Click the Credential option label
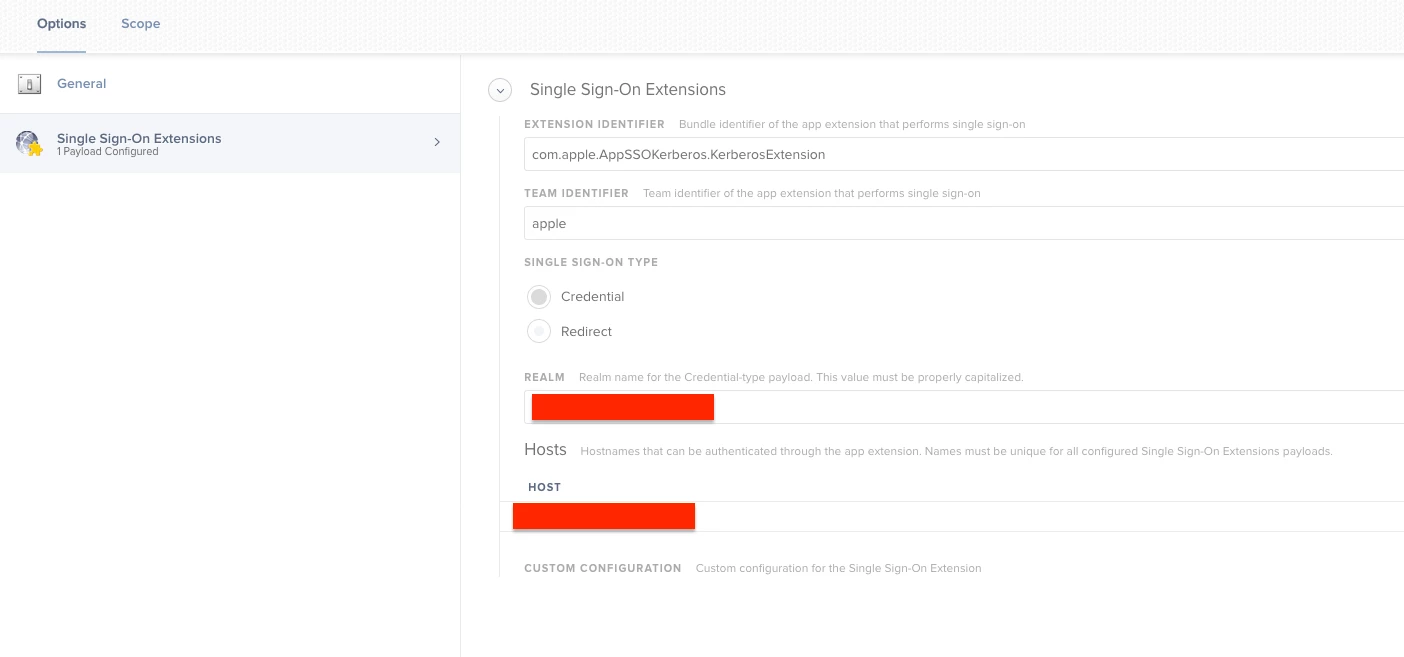Image resolution: width=1404 pixels, height=657 pixels. click(593, 297)
